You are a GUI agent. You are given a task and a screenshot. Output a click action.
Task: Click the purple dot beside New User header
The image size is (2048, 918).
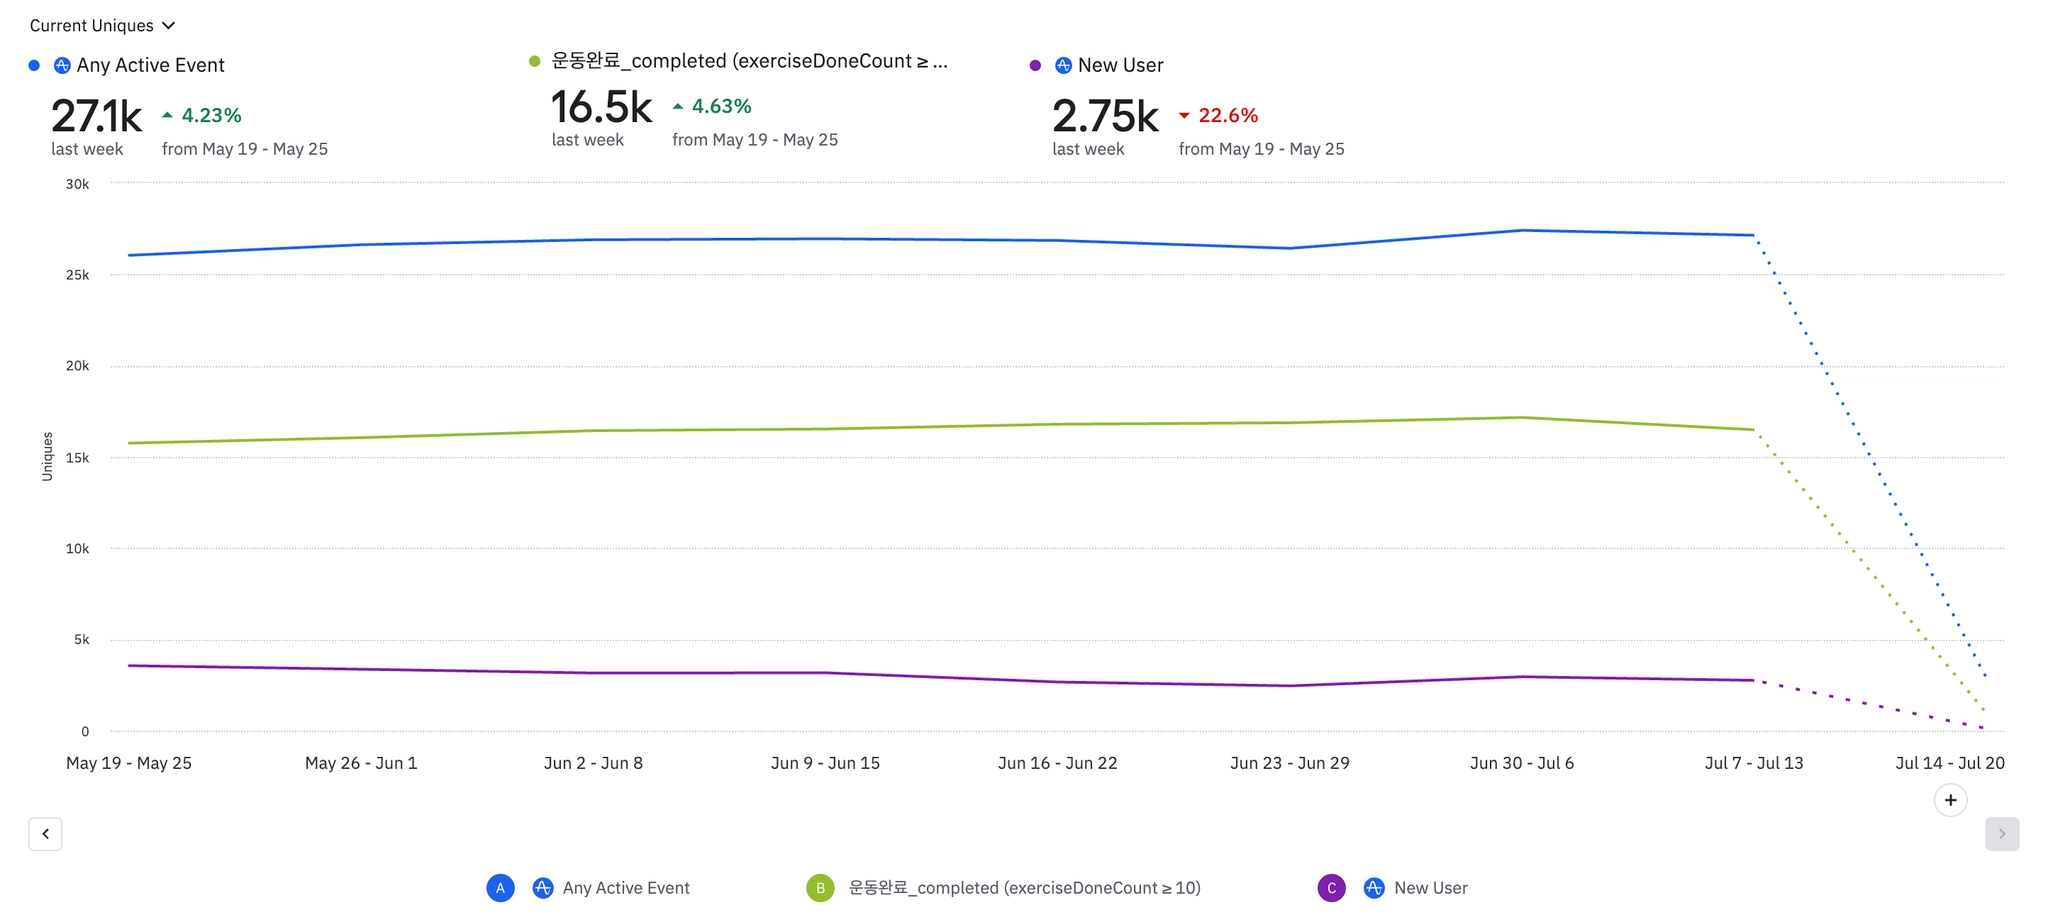[1035, 65]
